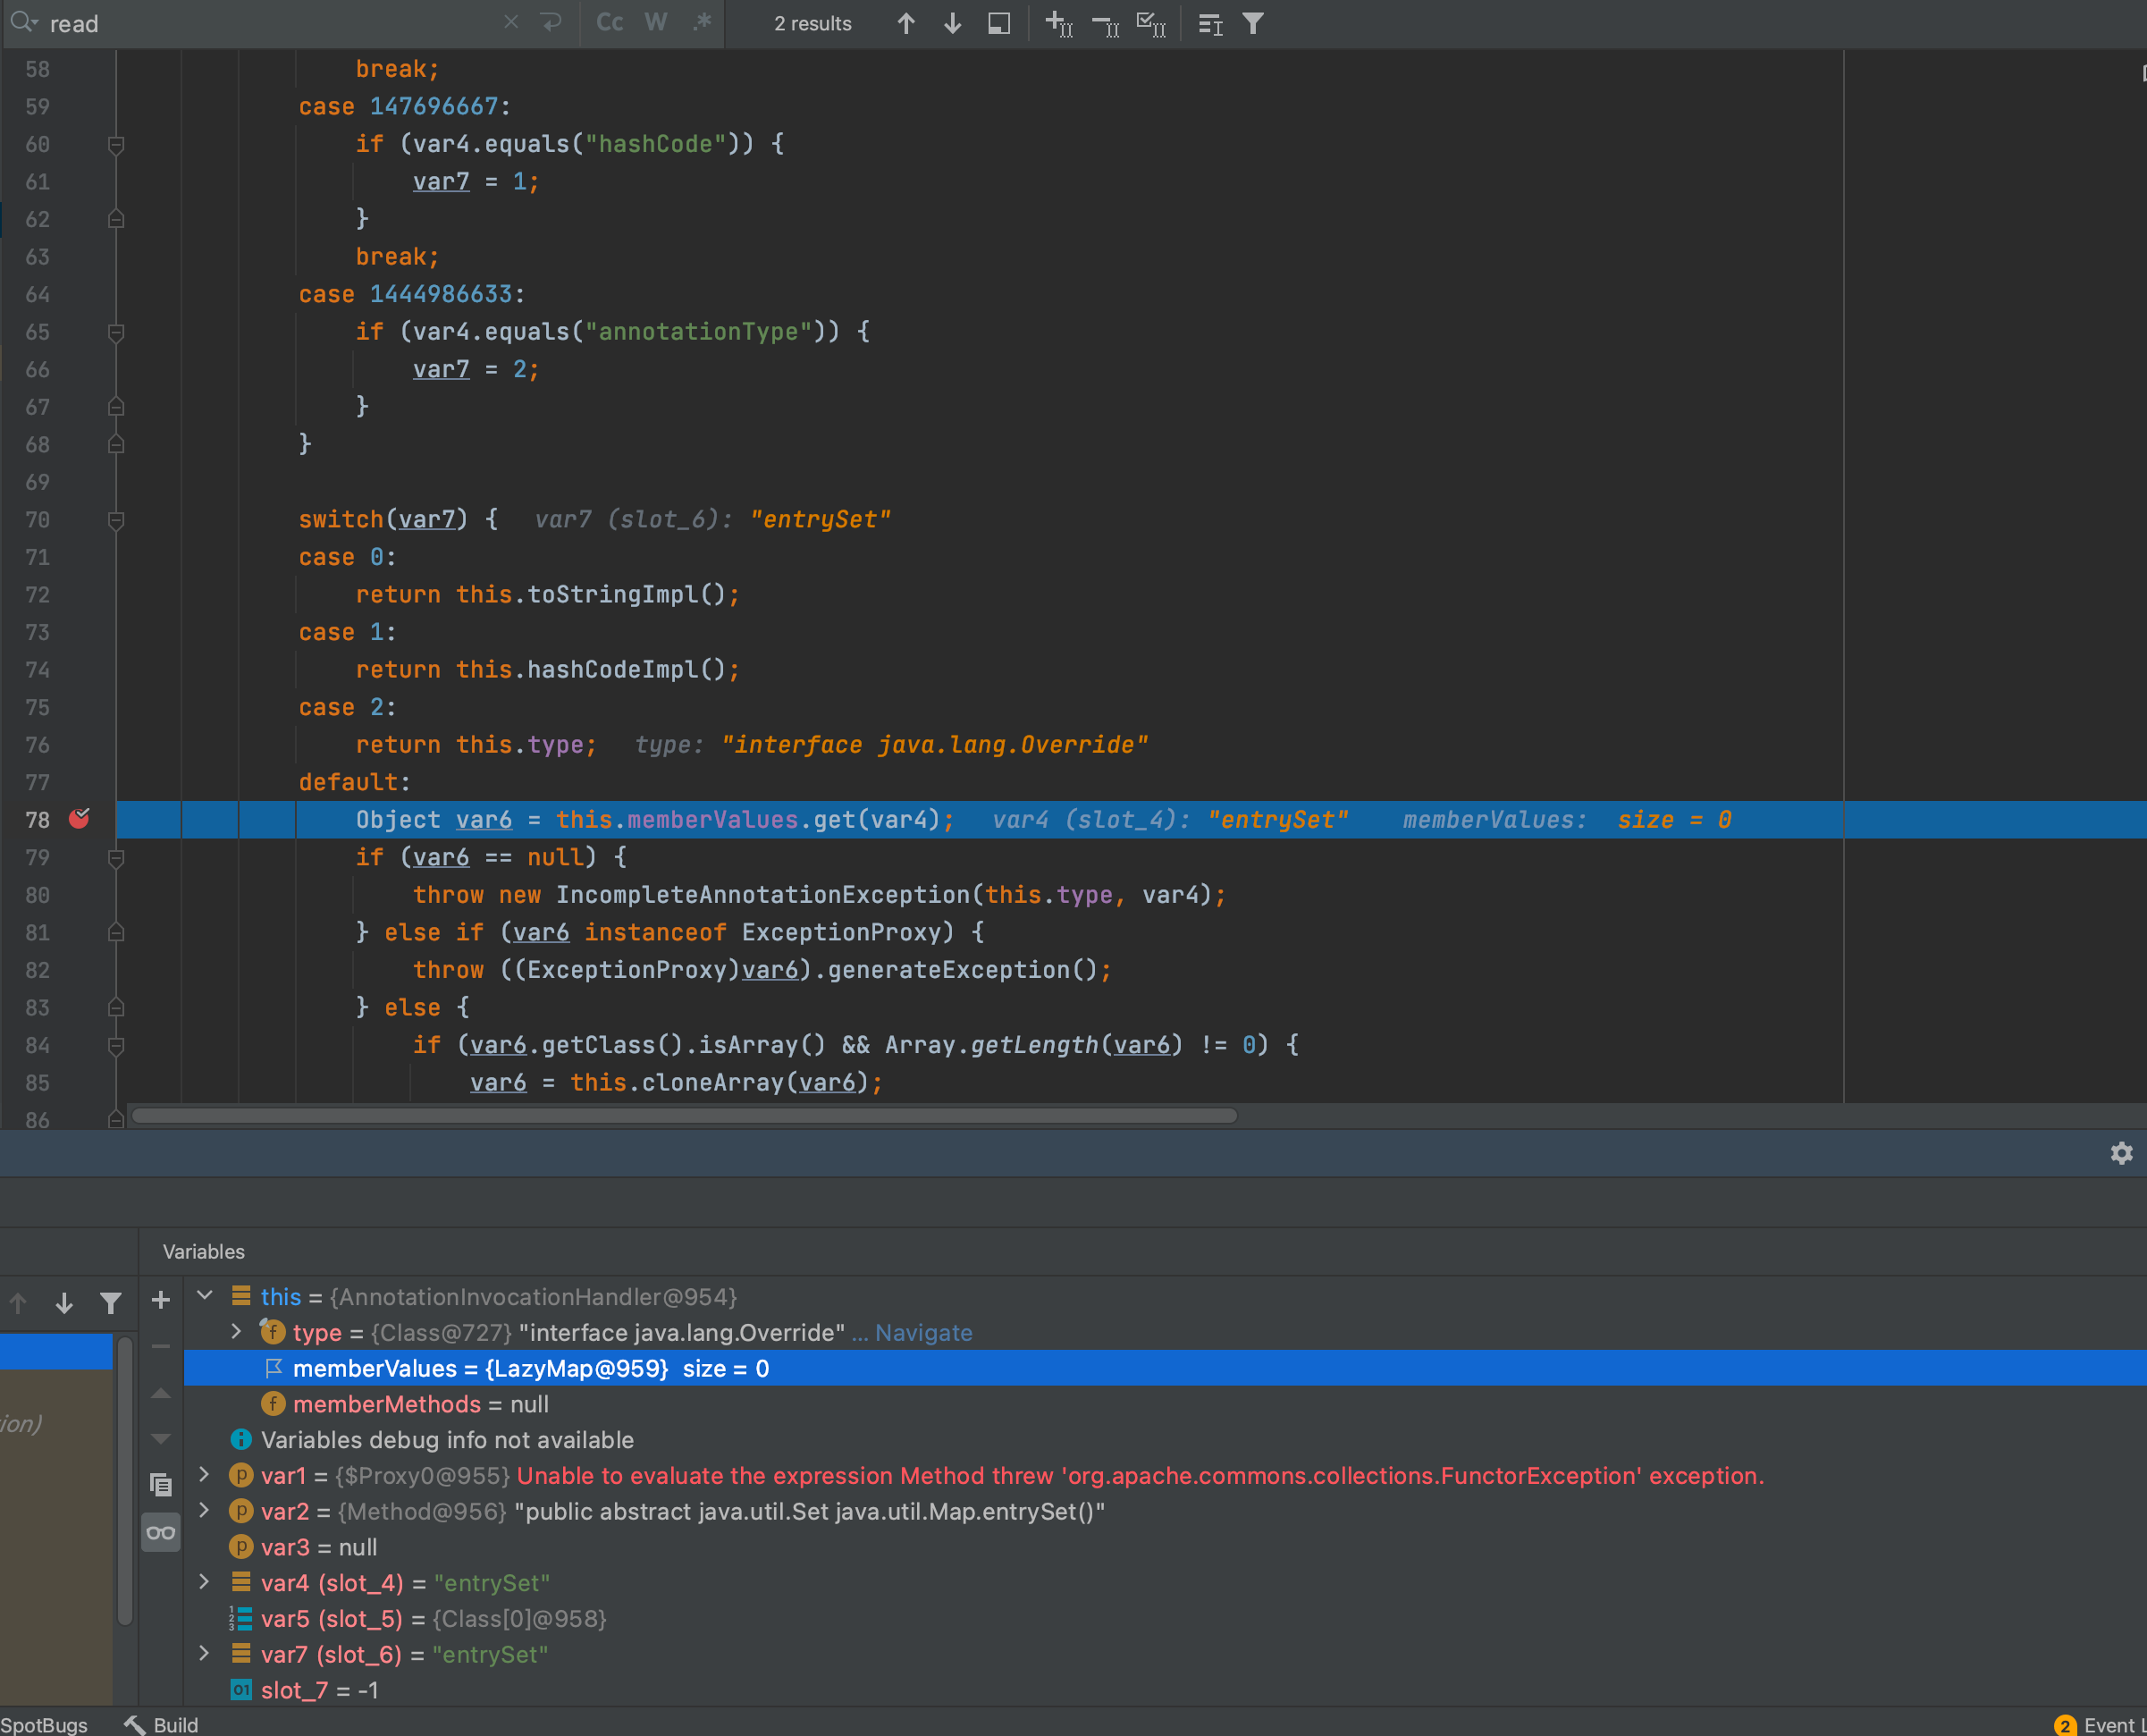This screenshot has width=2147, height=1736.
Task: Click the 'hashCode' string on line 60
Action: (655, 144)
